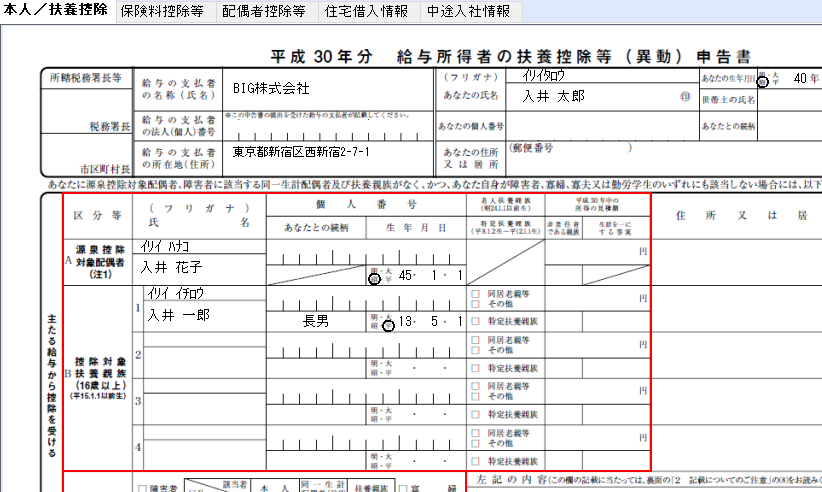
Task: Click the head-of-household あなたとの続柄 field
Action: click(x=789, y=126)
